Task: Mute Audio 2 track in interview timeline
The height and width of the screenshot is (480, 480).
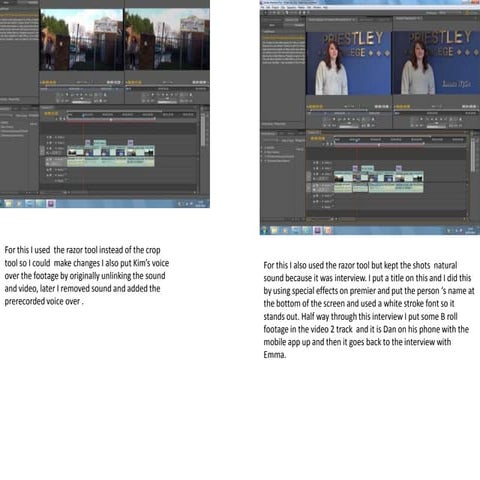Action: click(x=314, y=196)
